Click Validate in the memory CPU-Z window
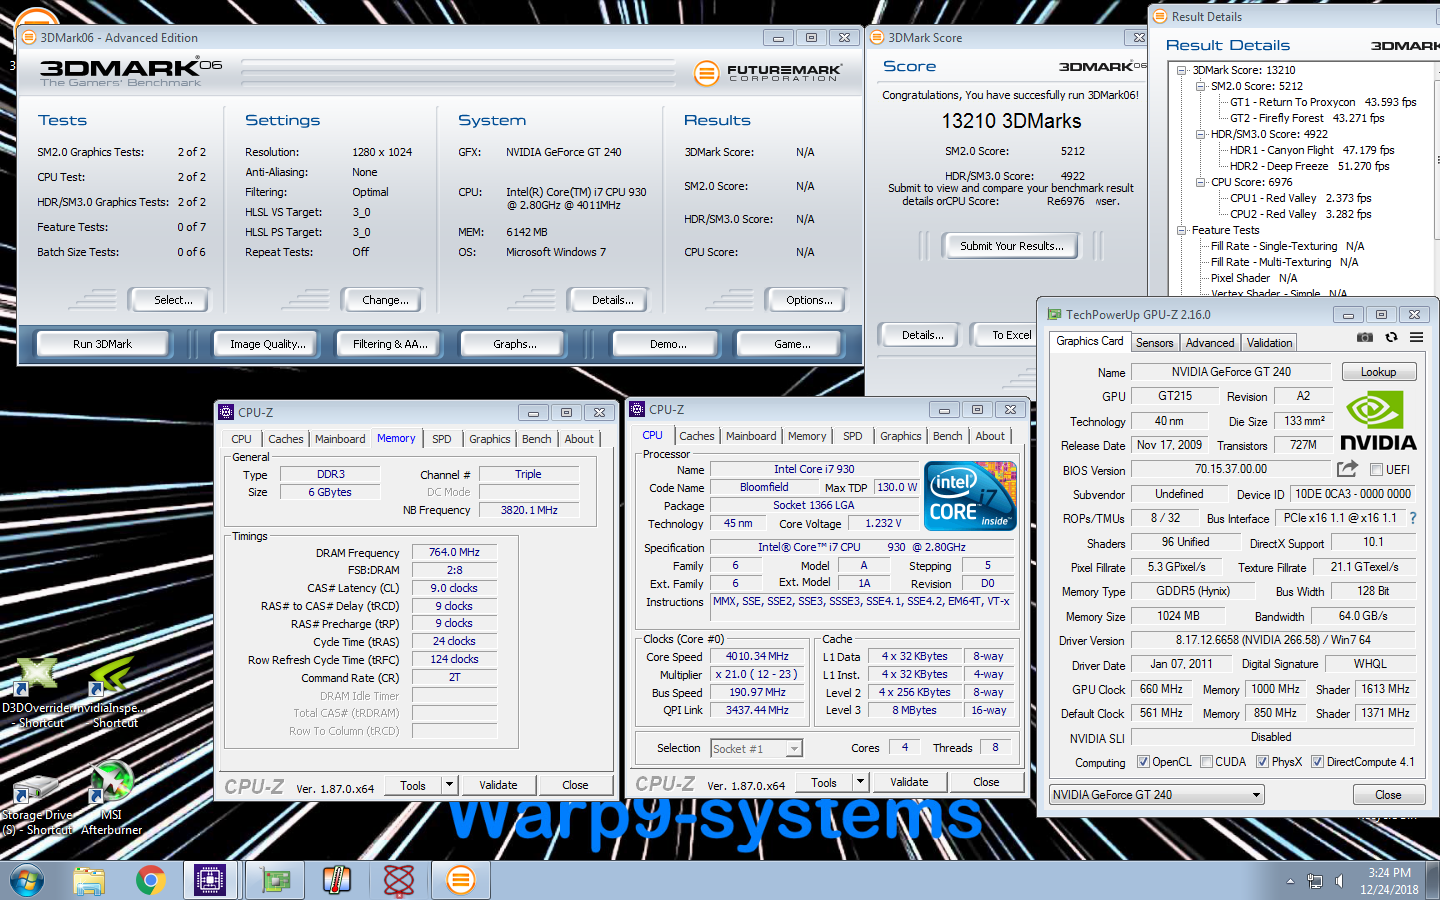 coord(498,785)
